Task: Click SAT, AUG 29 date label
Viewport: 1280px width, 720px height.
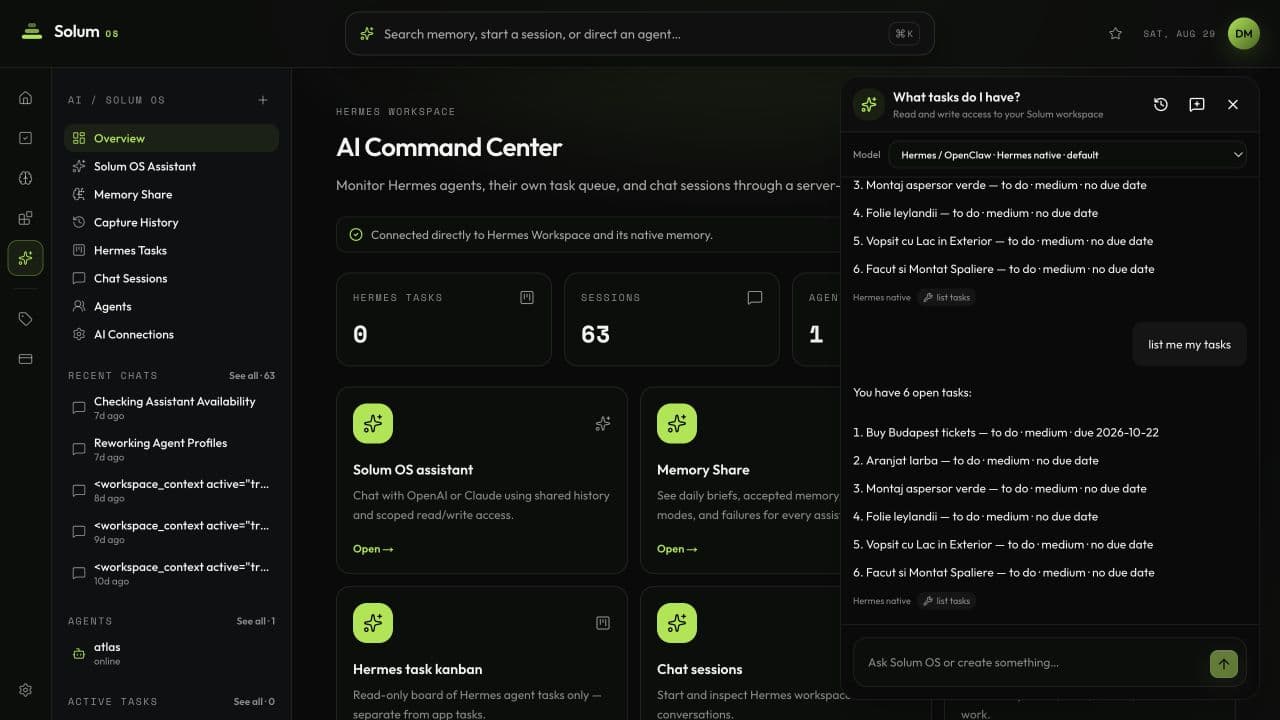Action: click(1179, 34)
